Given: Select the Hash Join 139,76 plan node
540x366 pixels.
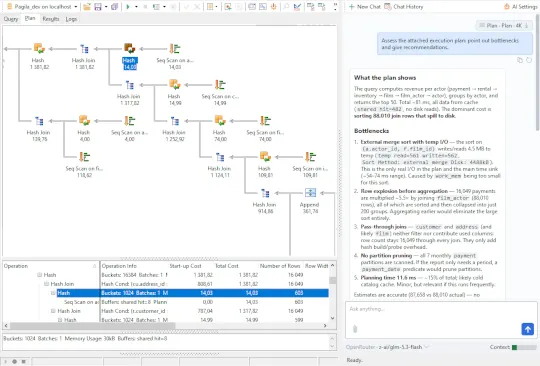Looking at the screenshot, I should [x=39, y=128].
